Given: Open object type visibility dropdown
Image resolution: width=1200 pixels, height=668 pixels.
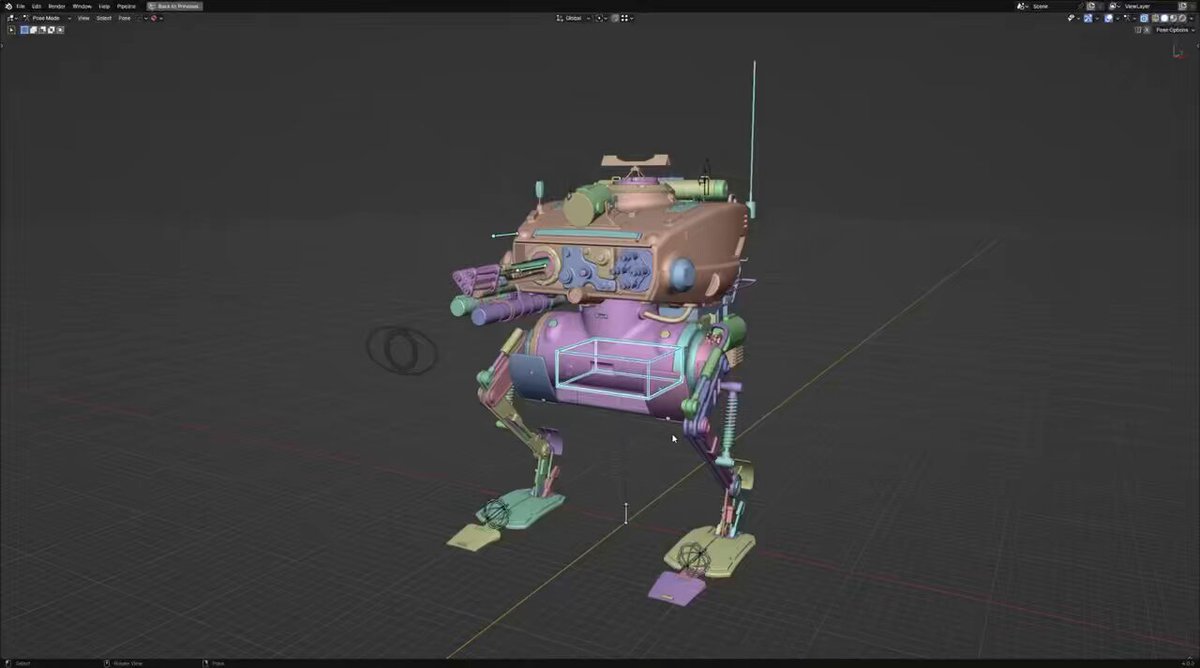Looking at the screenshot, I should pos(1074,18).
